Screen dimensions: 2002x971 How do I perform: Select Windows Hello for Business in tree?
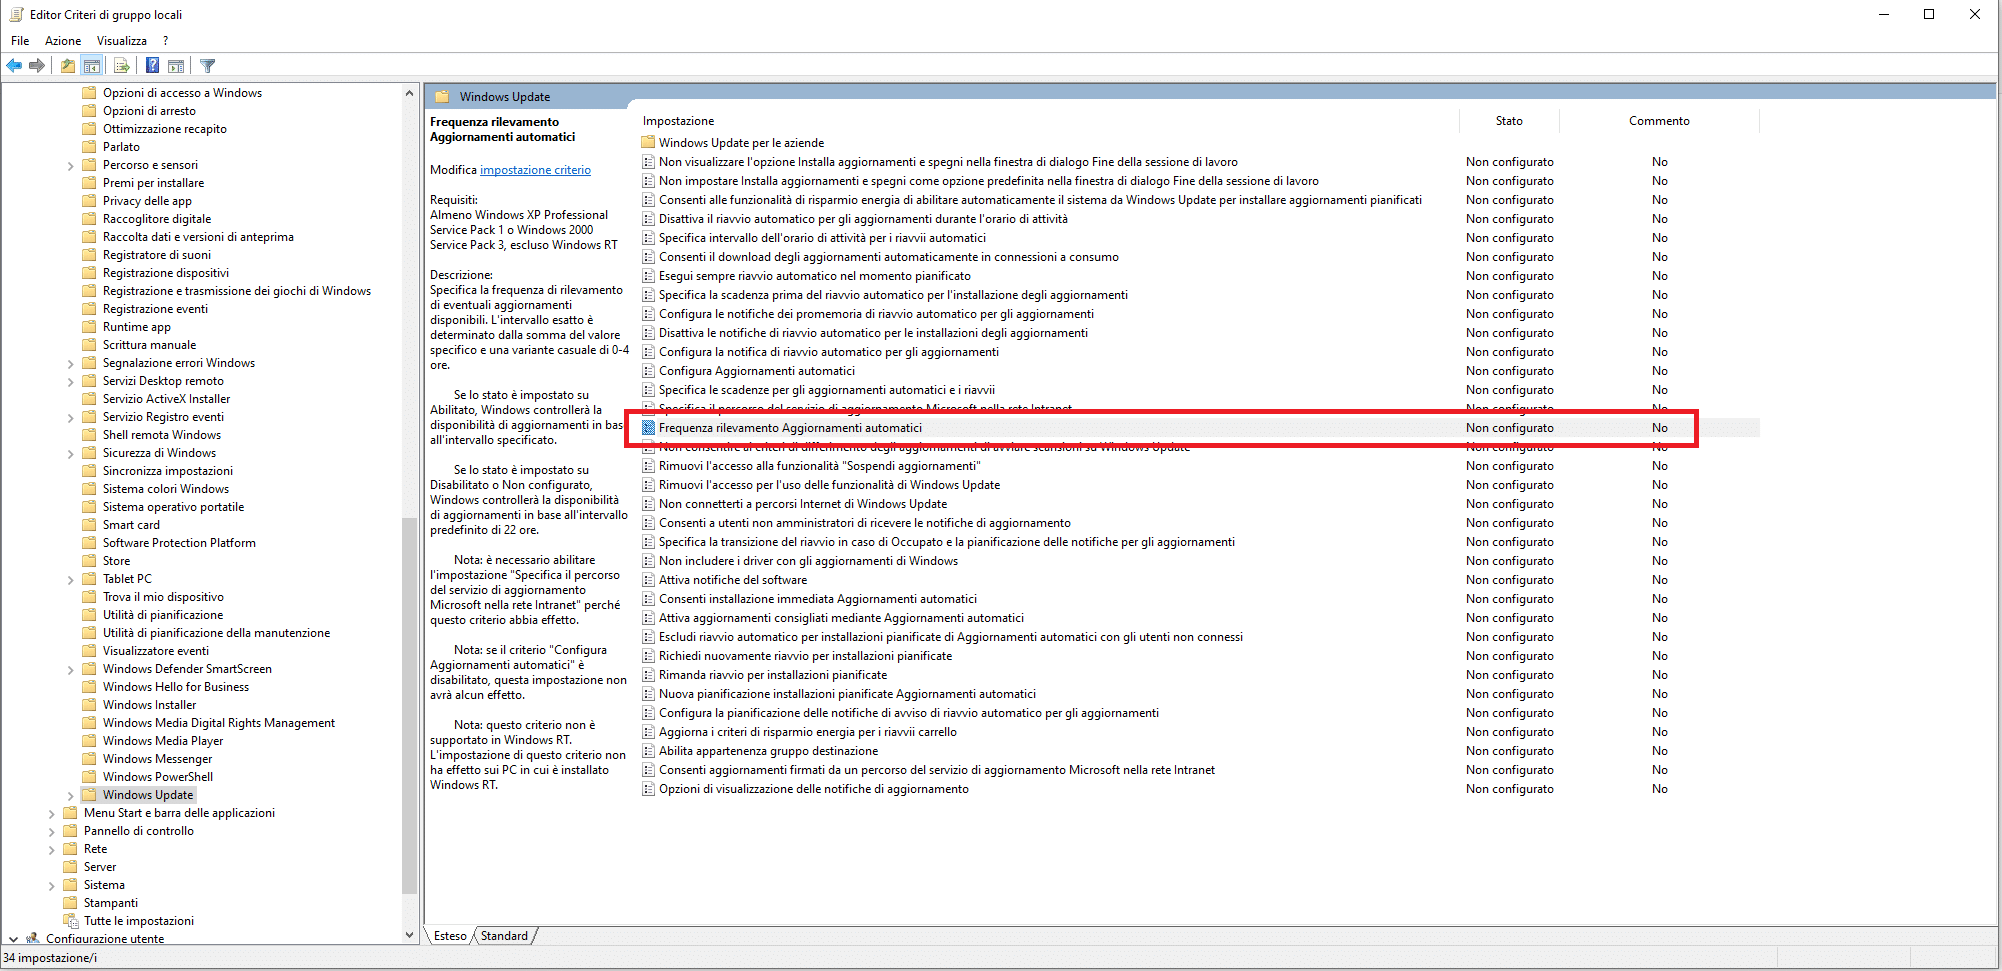point(176,687)
